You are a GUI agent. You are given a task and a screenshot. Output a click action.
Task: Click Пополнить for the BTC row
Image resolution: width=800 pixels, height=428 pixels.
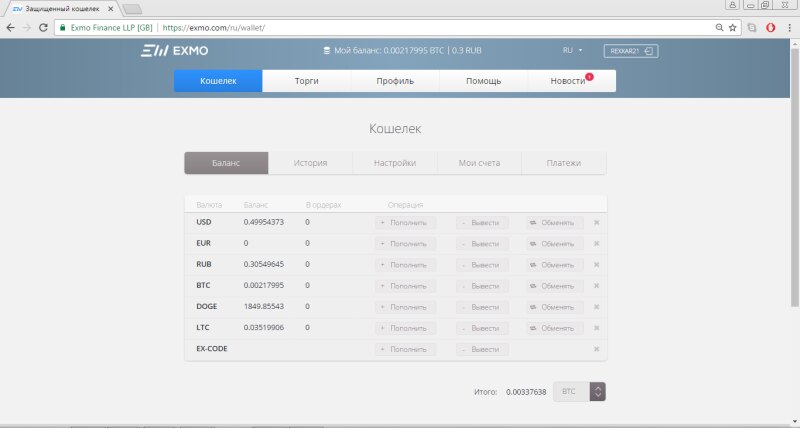point(404,285)
